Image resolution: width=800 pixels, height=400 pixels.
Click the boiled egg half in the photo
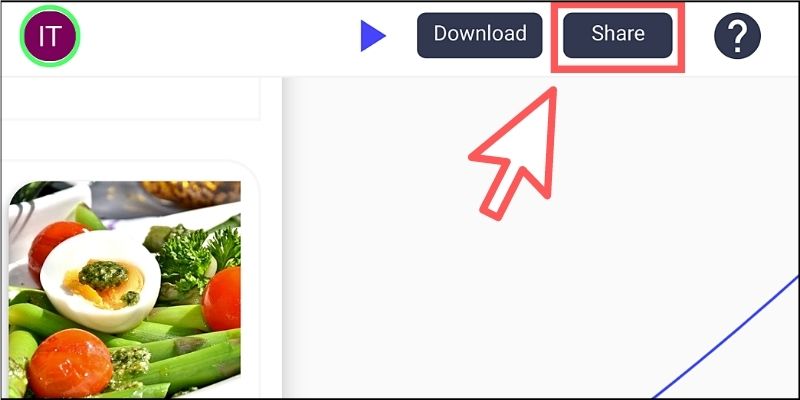tap(101, 281)
